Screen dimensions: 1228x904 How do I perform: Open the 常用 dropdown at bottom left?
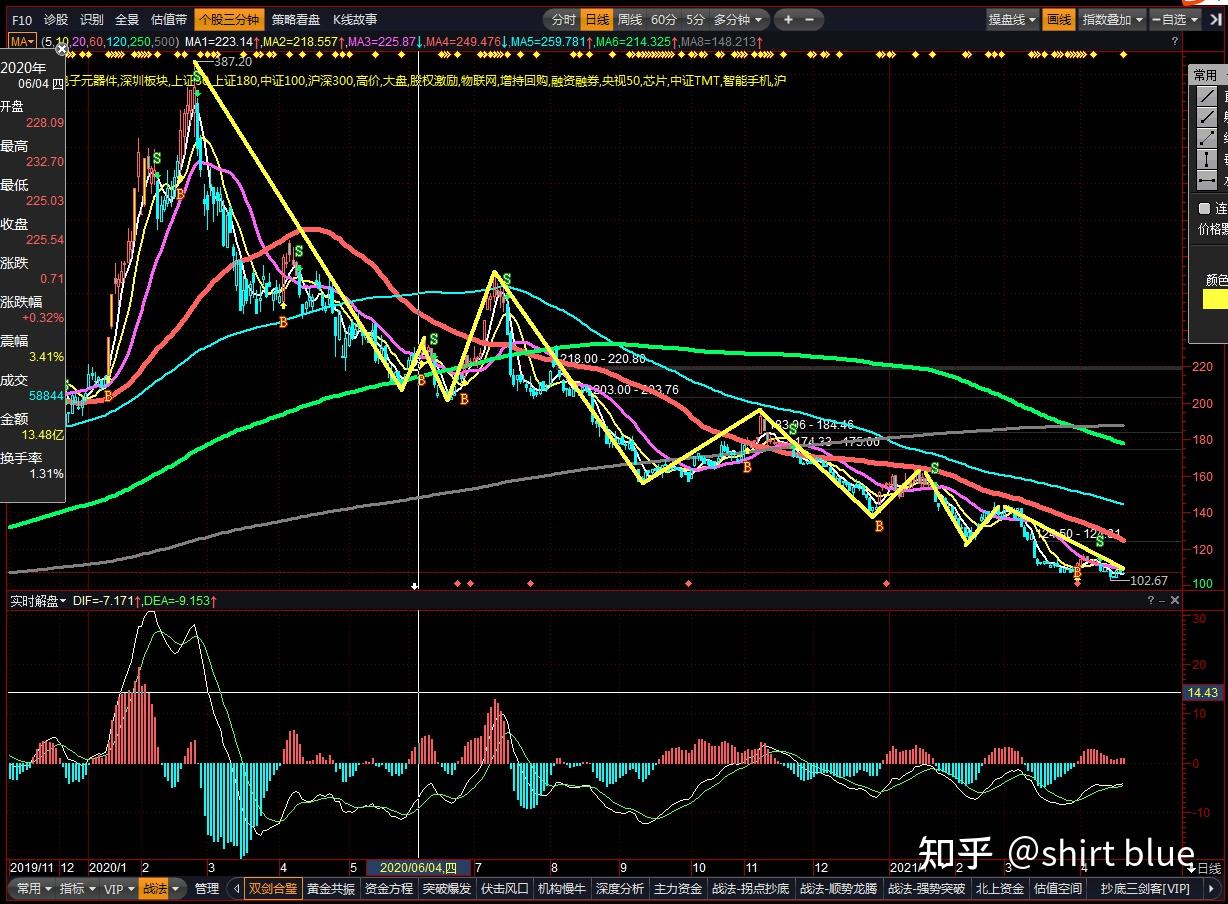tap(33, 888)
